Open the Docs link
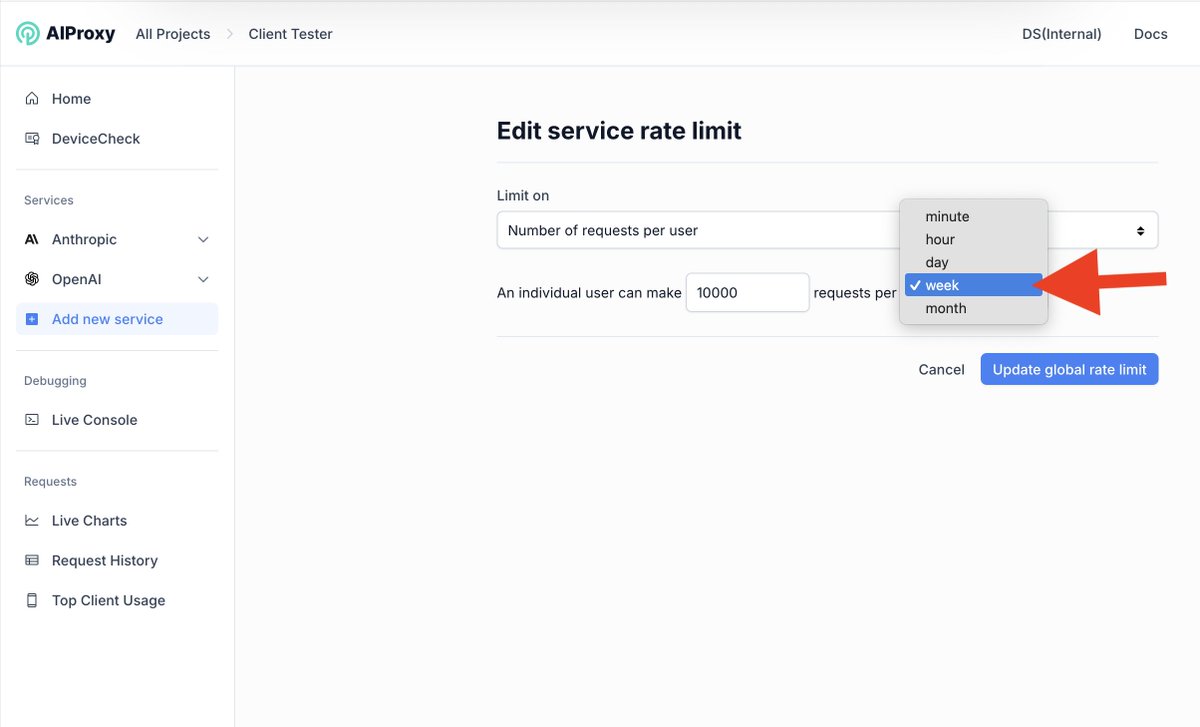1200x727 pixels. pos(1151,34)
